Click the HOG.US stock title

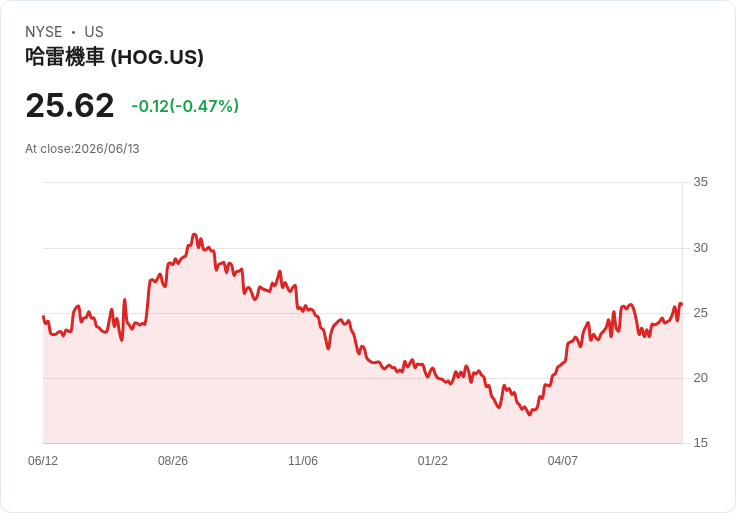tap(114, 57)
